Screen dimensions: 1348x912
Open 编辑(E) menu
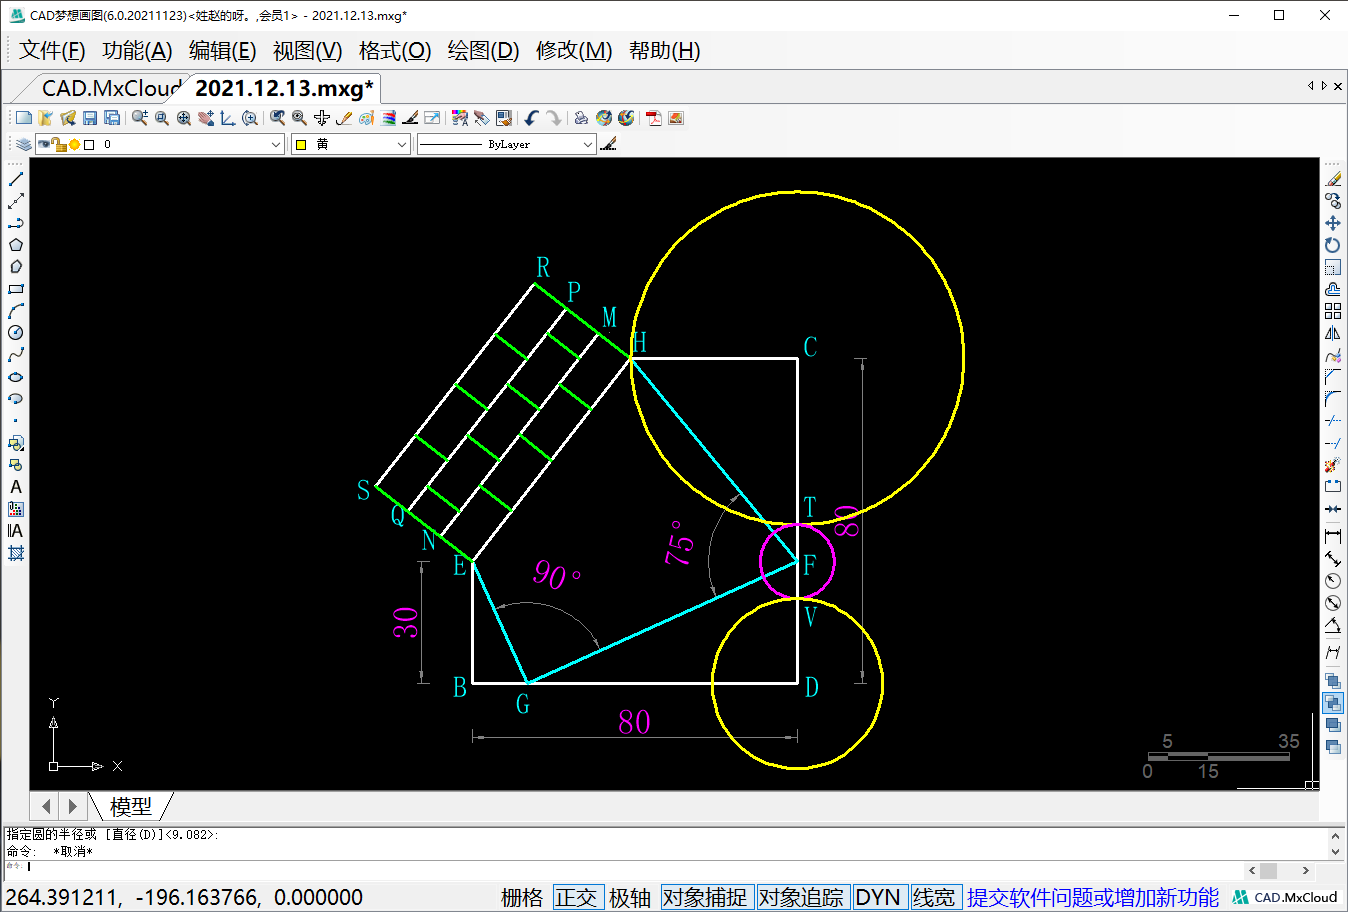(222, 50)
